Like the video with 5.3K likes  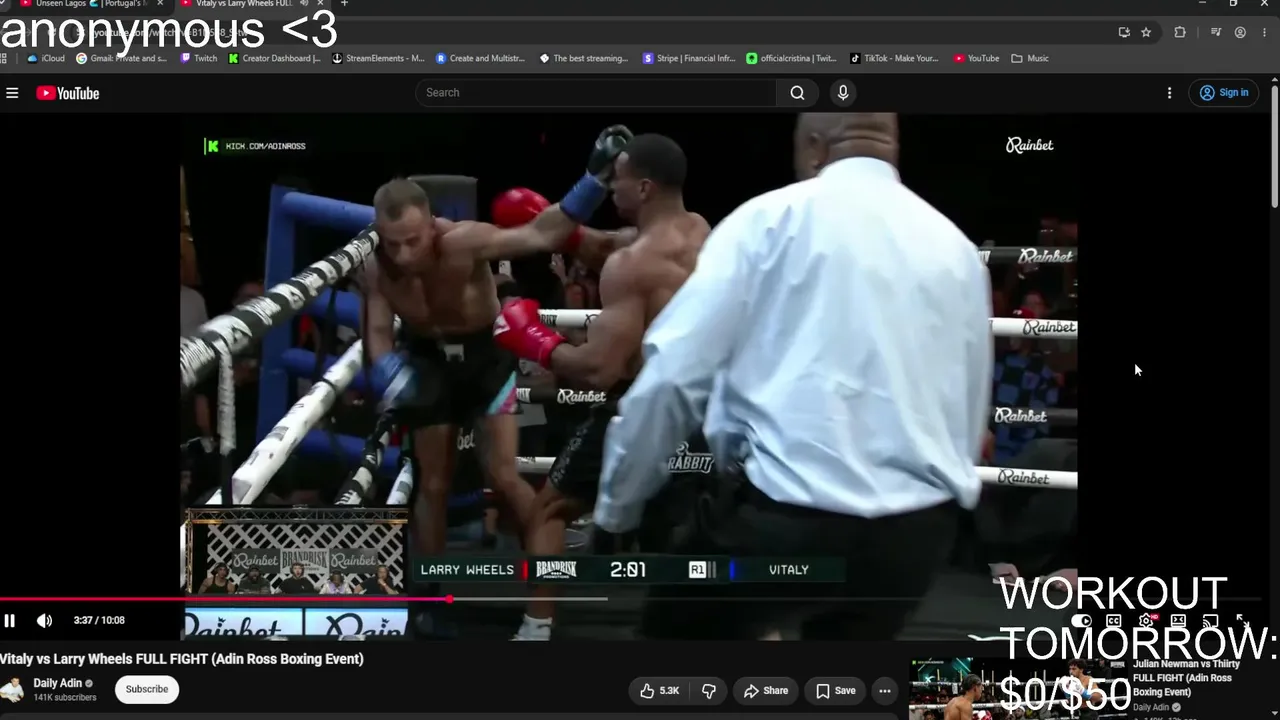[x=660, y=690]
